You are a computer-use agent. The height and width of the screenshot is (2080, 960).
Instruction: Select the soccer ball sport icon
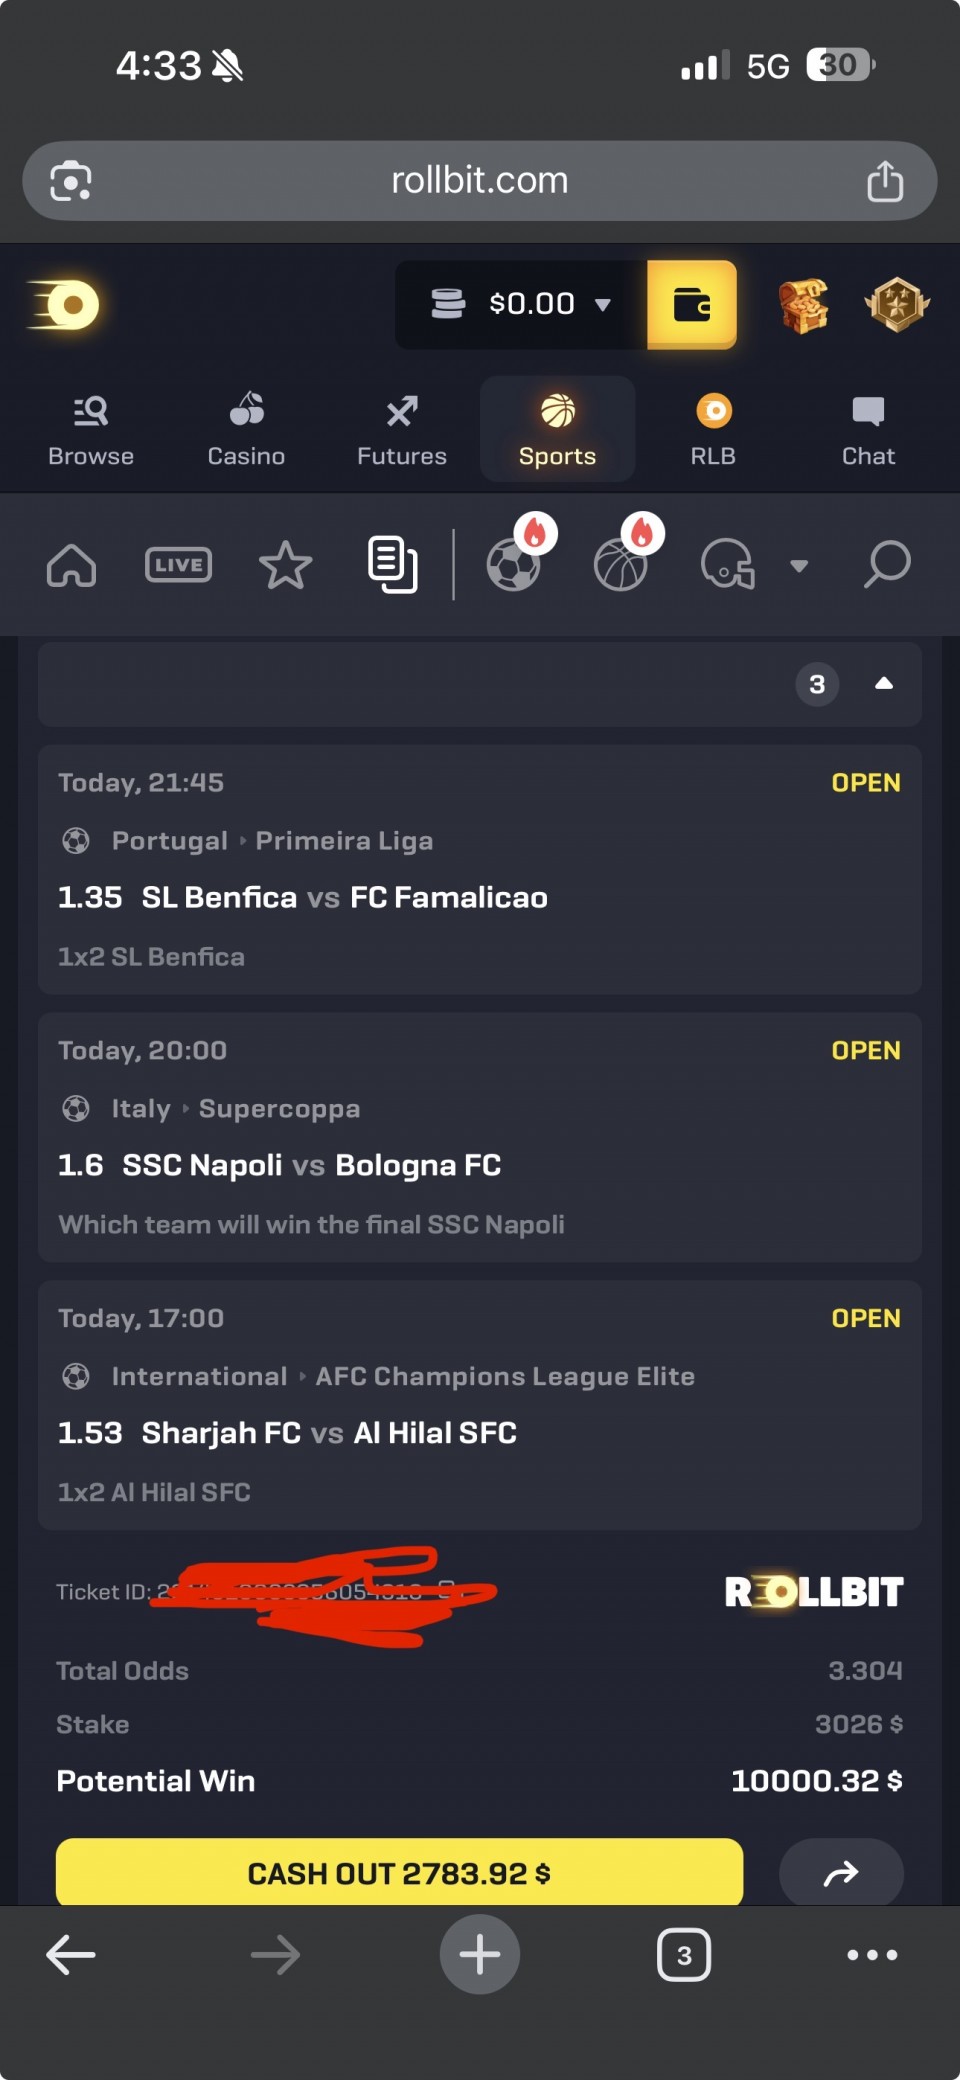tap(514, 565)
